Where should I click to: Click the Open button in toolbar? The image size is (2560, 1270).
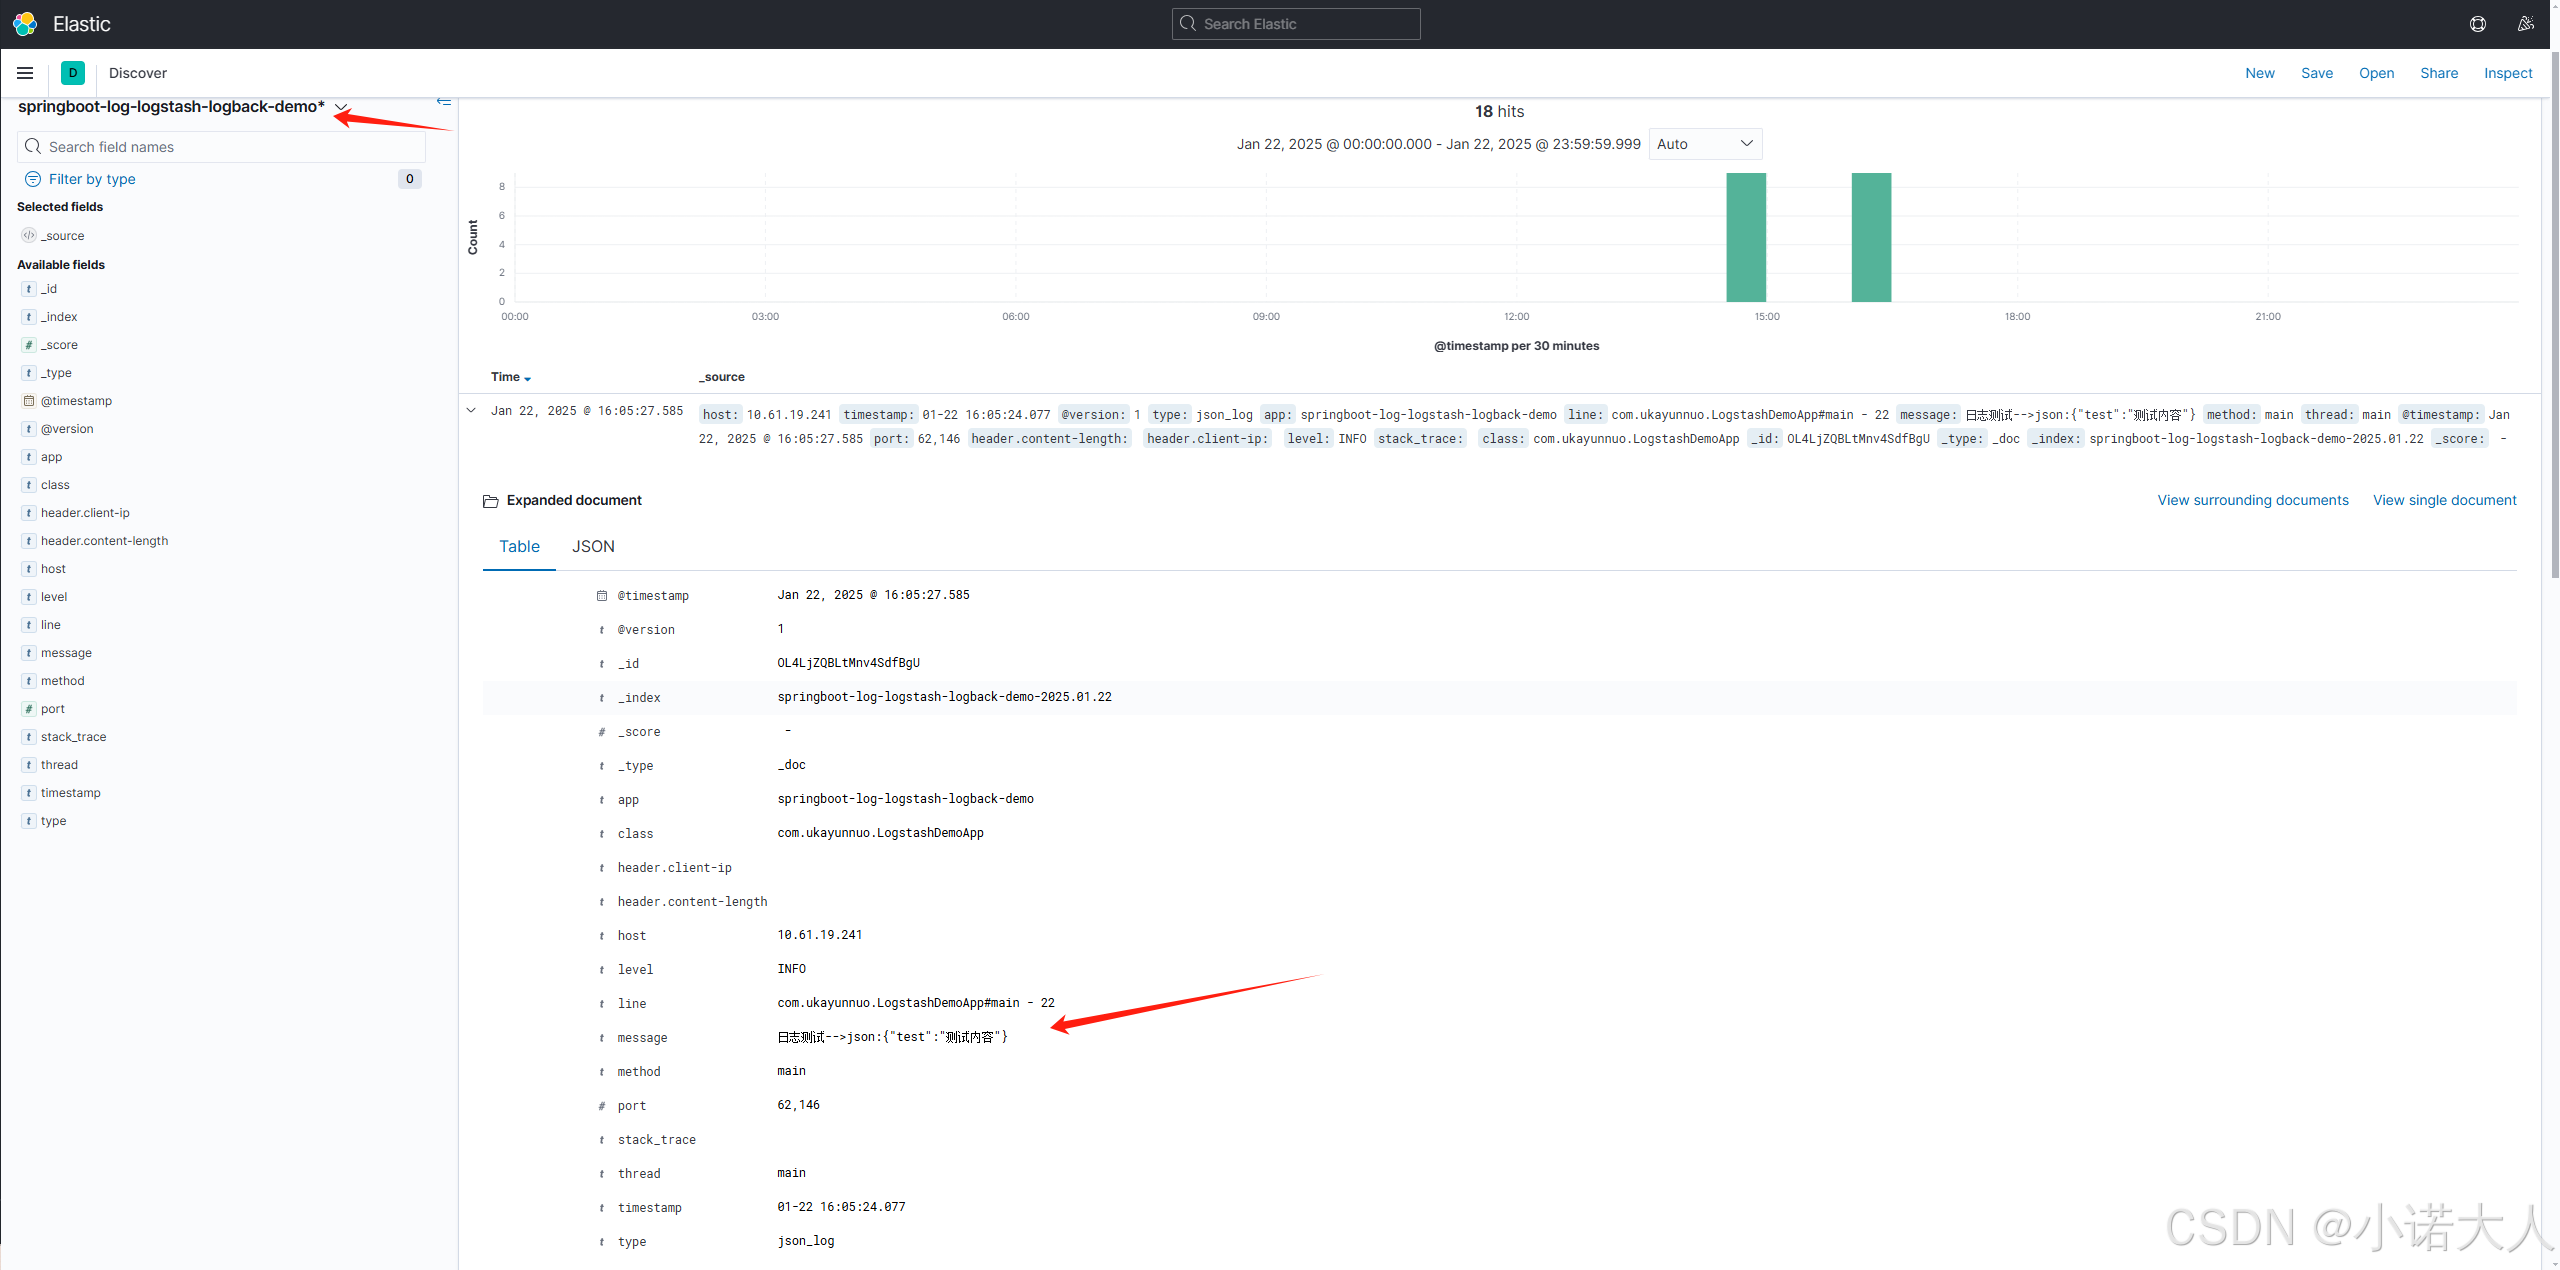point(2376,72)
